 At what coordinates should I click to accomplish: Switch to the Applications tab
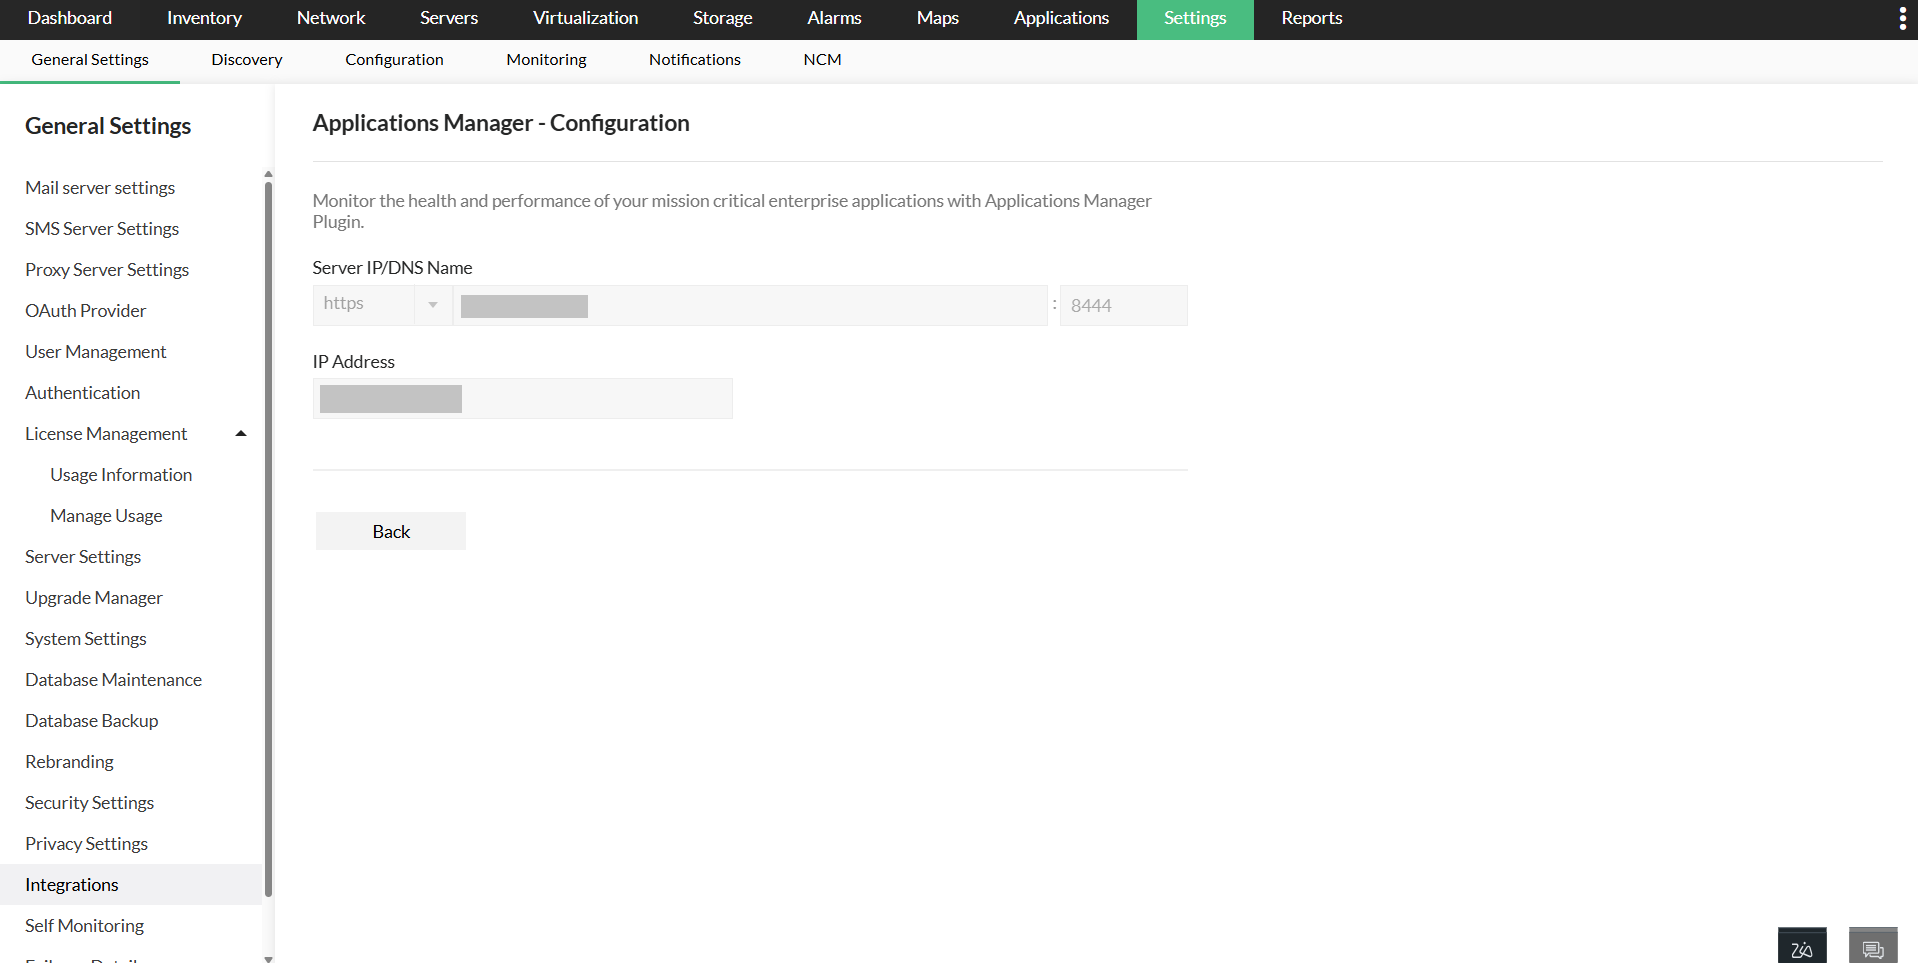1061,18
